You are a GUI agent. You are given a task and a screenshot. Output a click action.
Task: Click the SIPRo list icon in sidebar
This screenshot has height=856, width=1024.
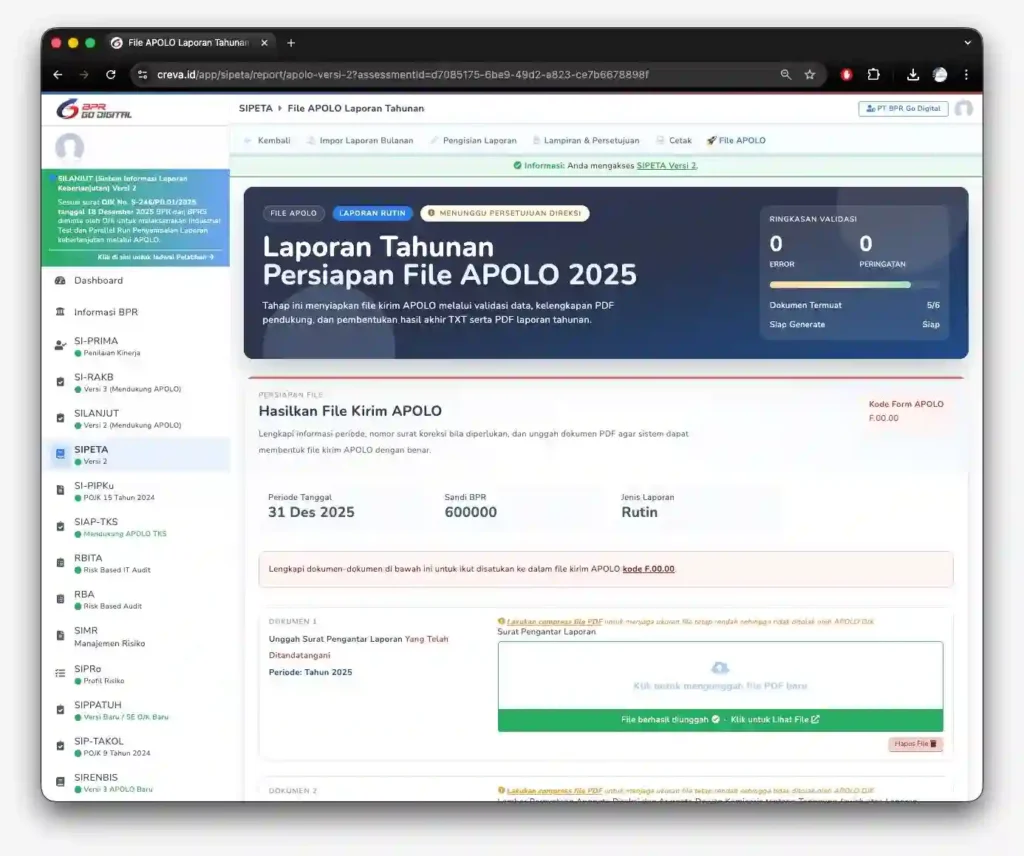60,674
